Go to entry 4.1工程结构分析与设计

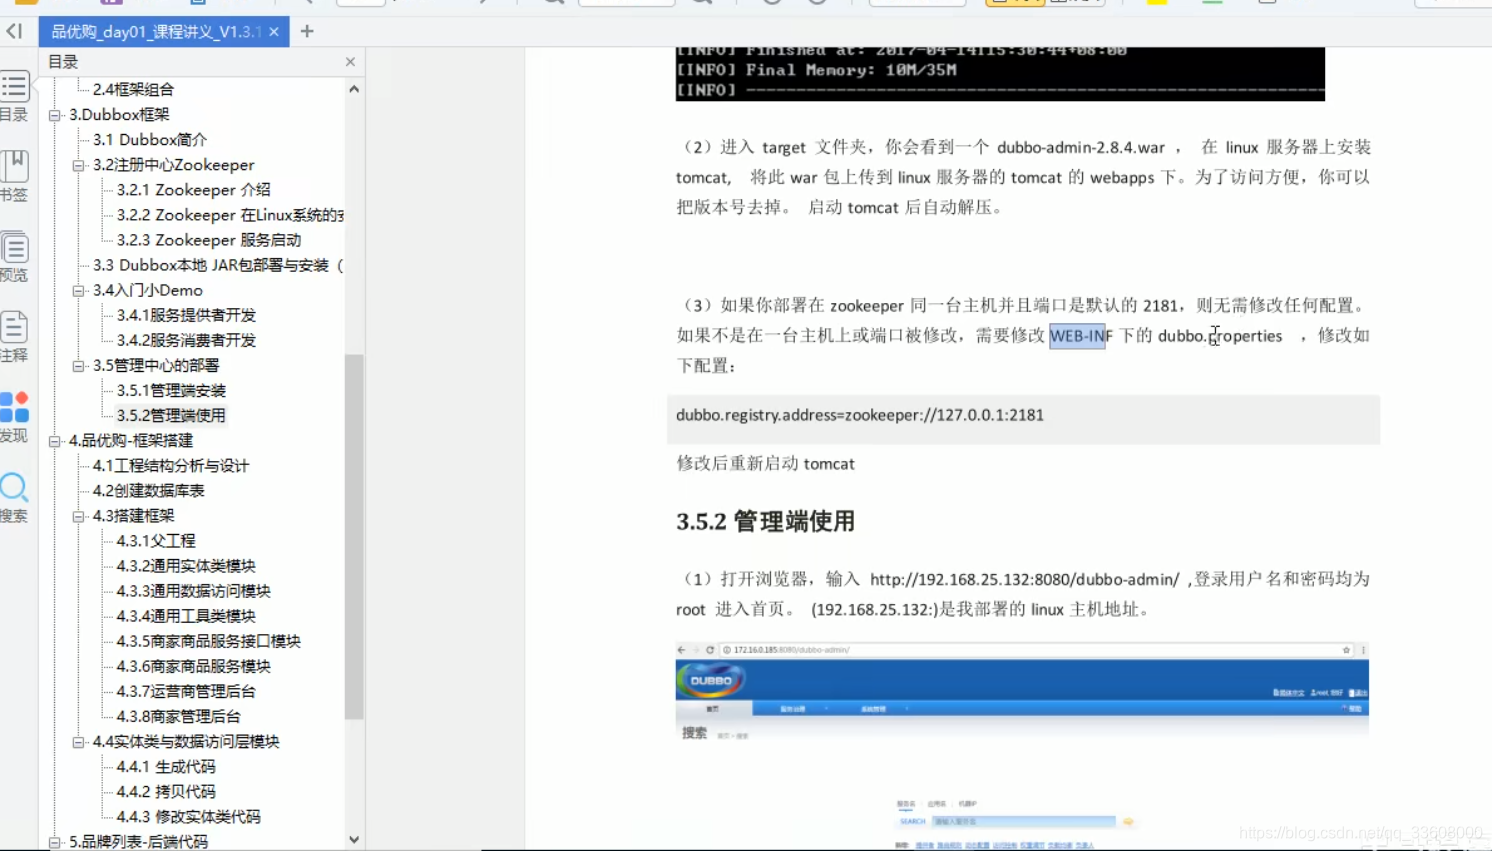171,465
